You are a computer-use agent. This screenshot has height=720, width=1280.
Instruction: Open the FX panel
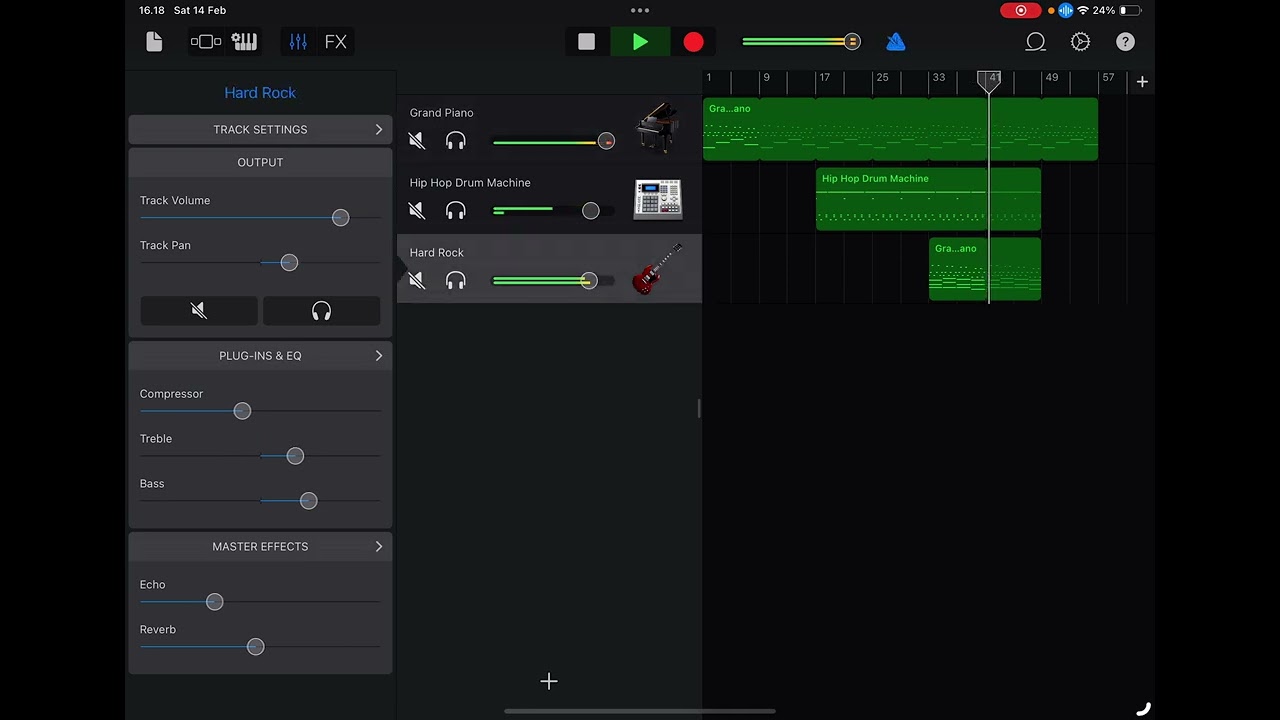(x=336, y=42)
